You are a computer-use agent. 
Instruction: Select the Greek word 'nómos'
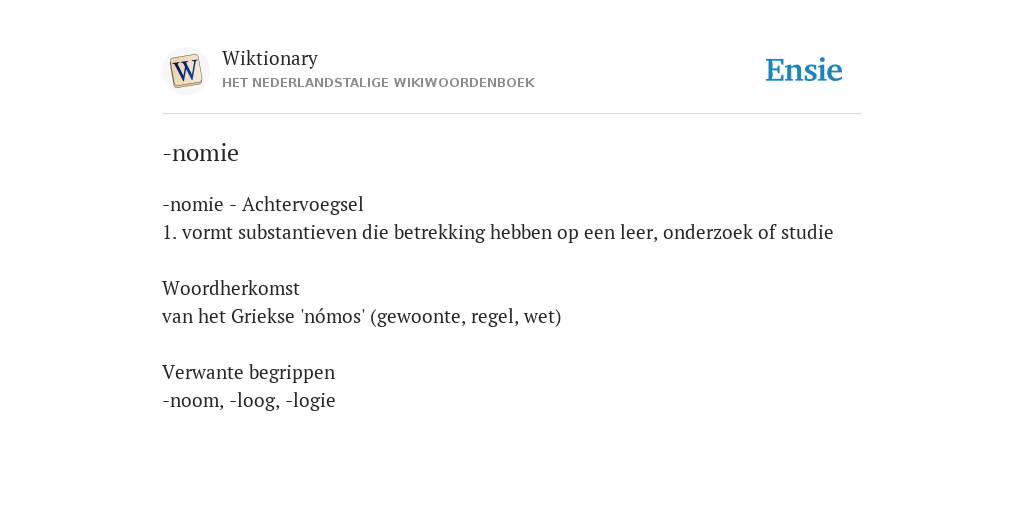pos(332,316)
